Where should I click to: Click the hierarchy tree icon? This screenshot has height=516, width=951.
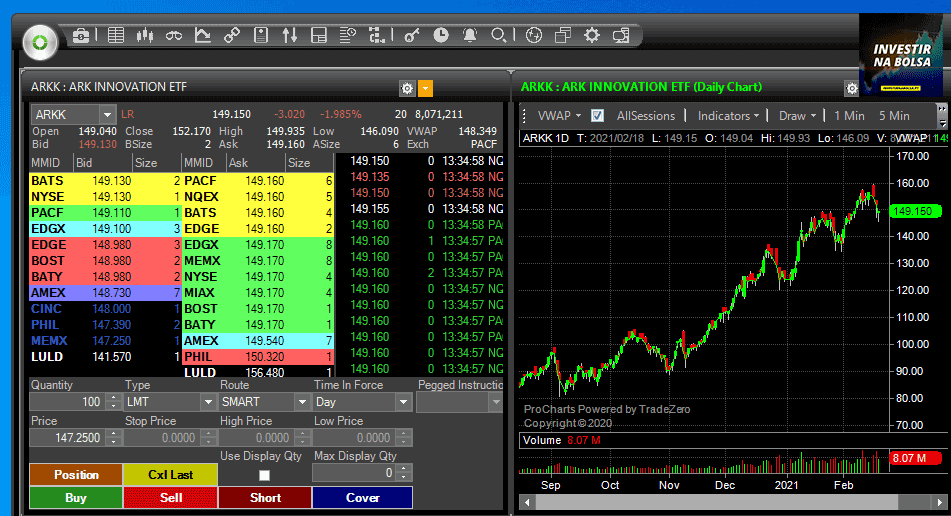pyautogui.click(x=377, y=35)
